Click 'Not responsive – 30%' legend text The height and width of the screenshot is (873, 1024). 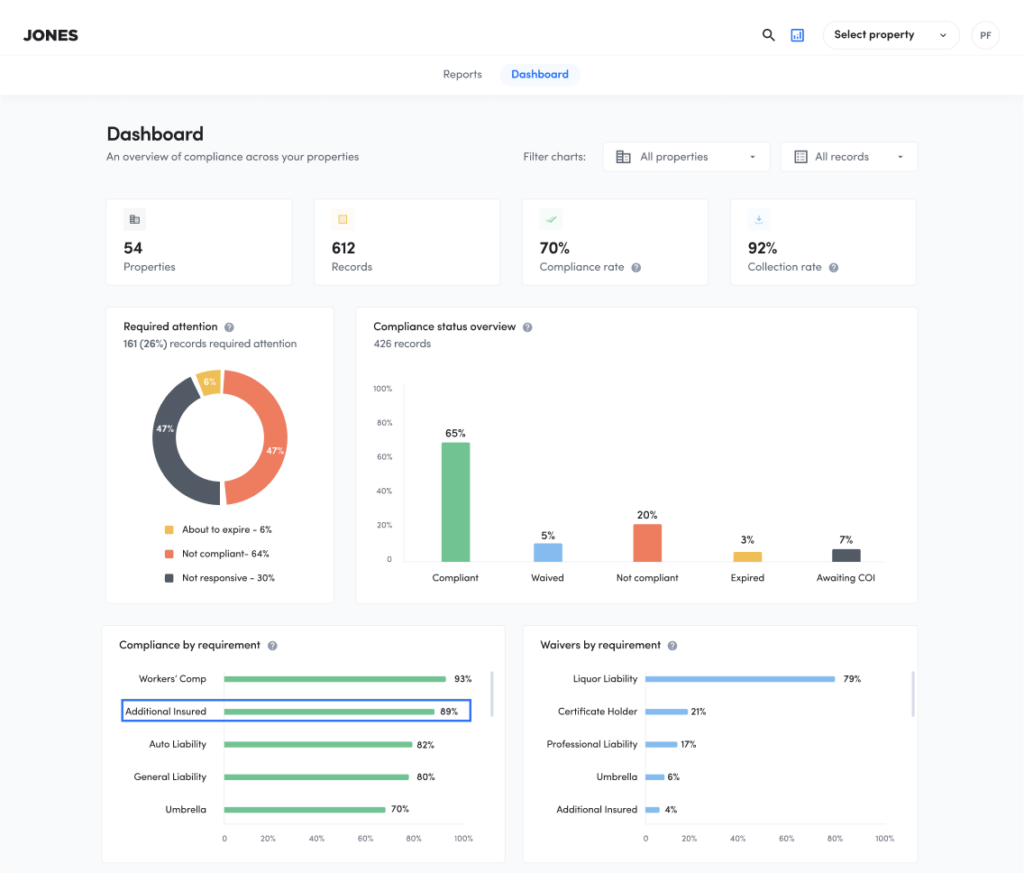[229, 578]
